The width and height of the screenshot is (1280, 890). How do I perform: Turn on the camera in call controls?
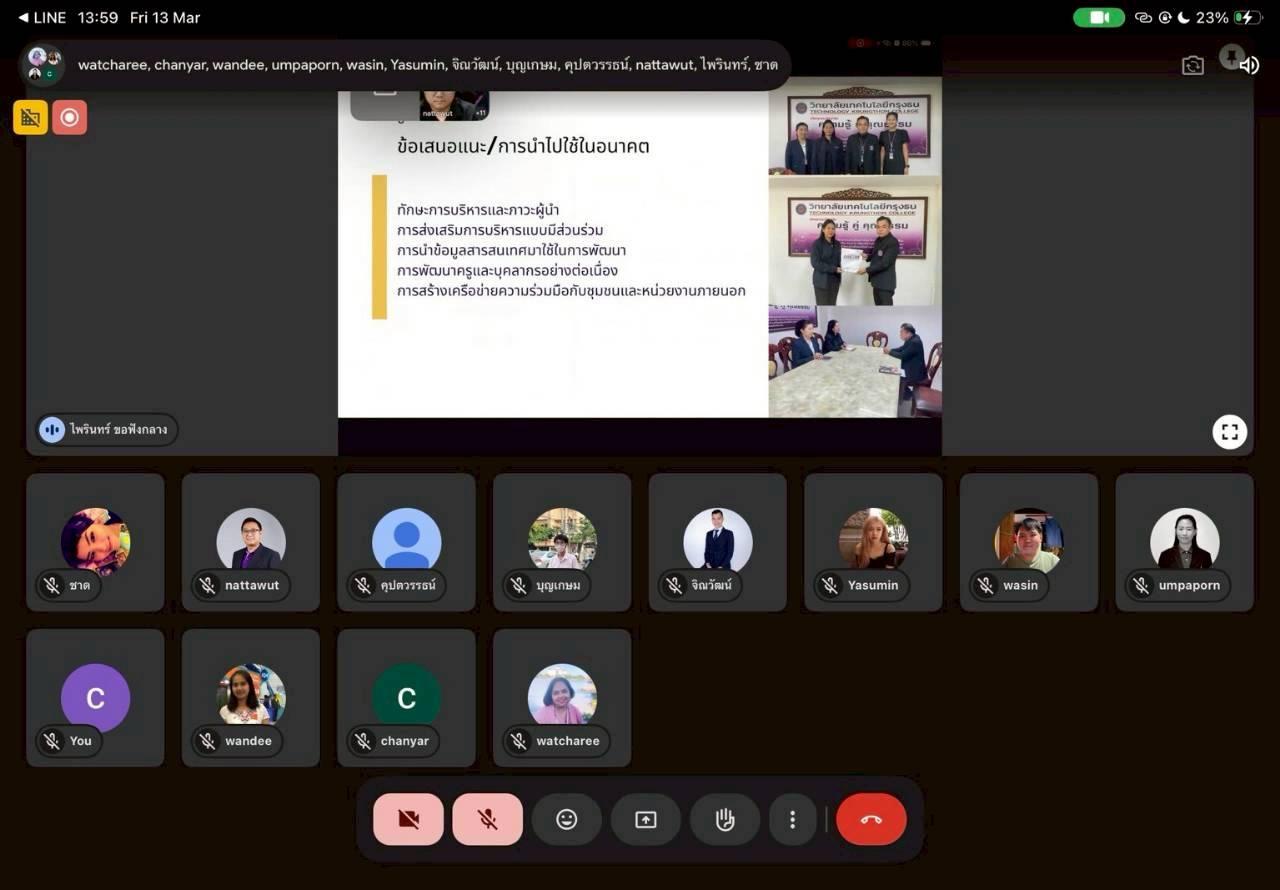(408, 820)
